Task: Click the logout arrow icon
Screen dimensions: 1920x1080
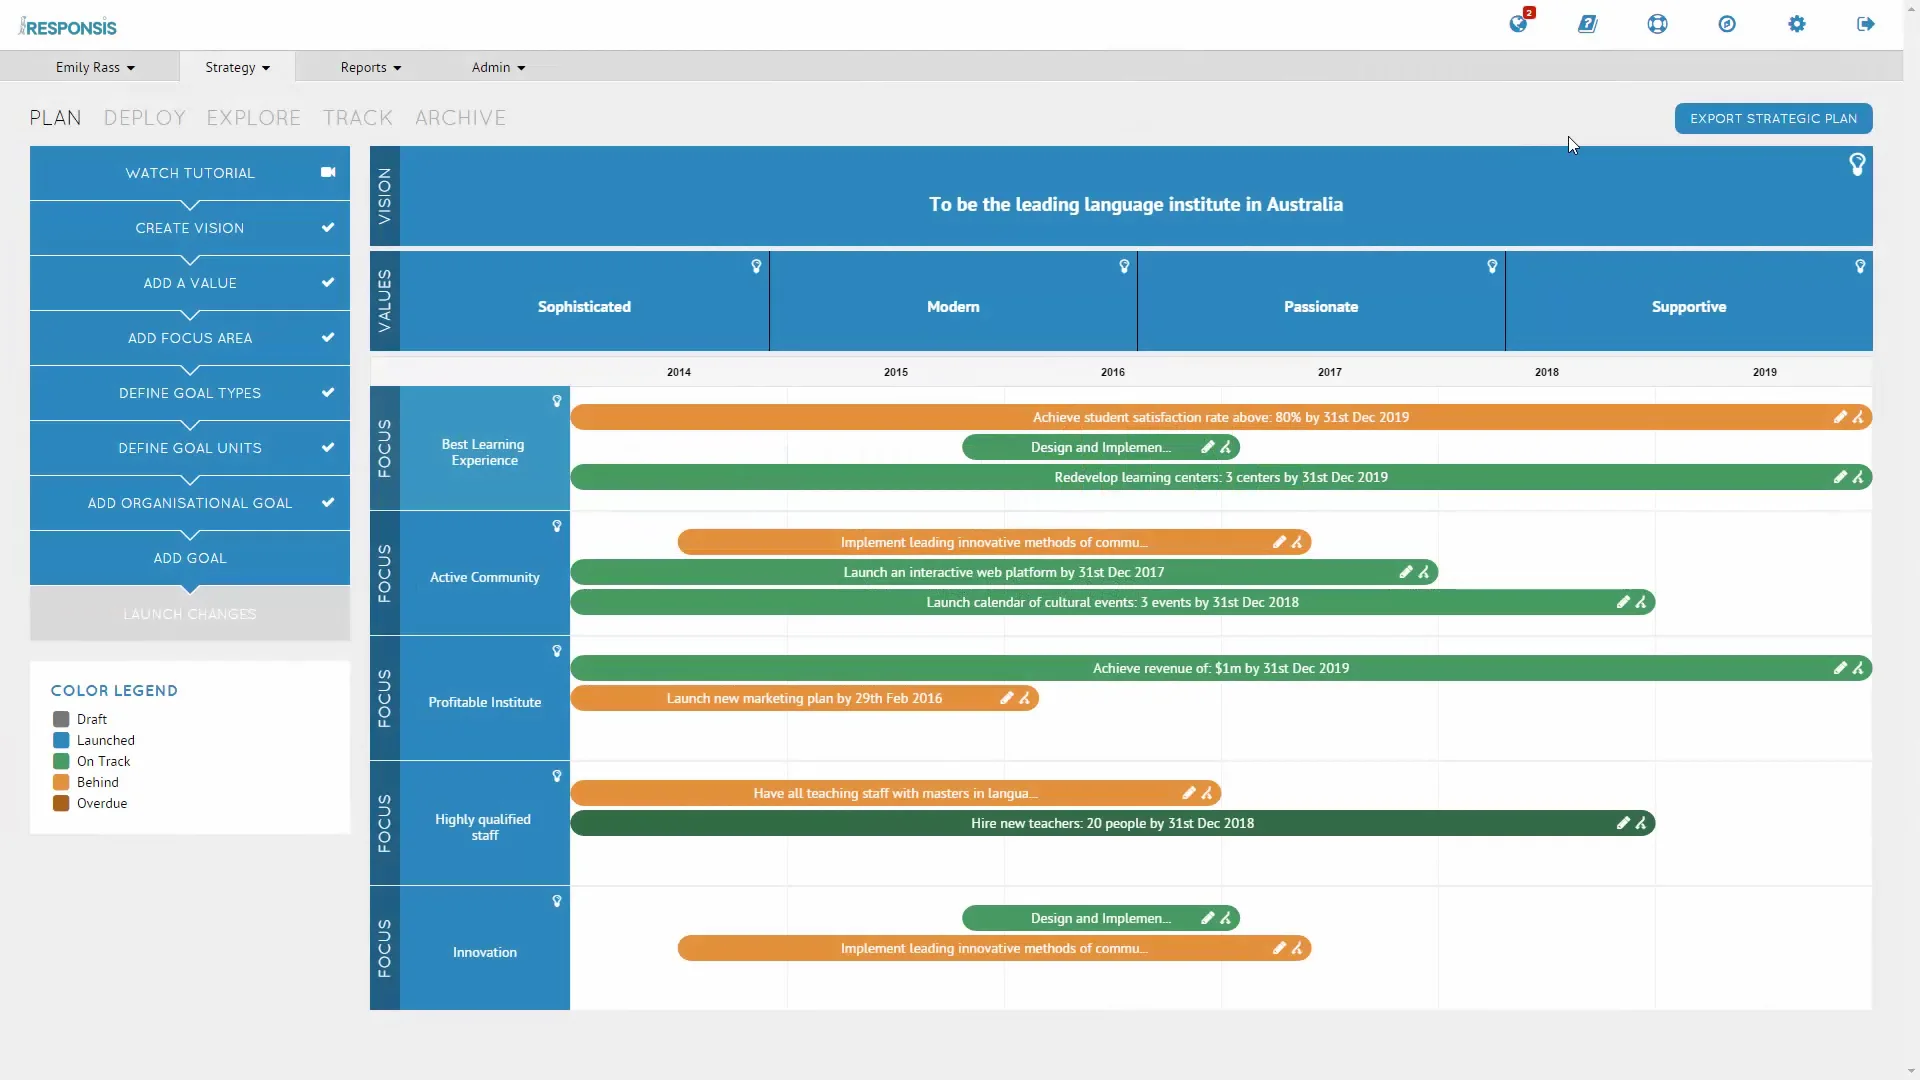Action: (x=1866, y=24)
